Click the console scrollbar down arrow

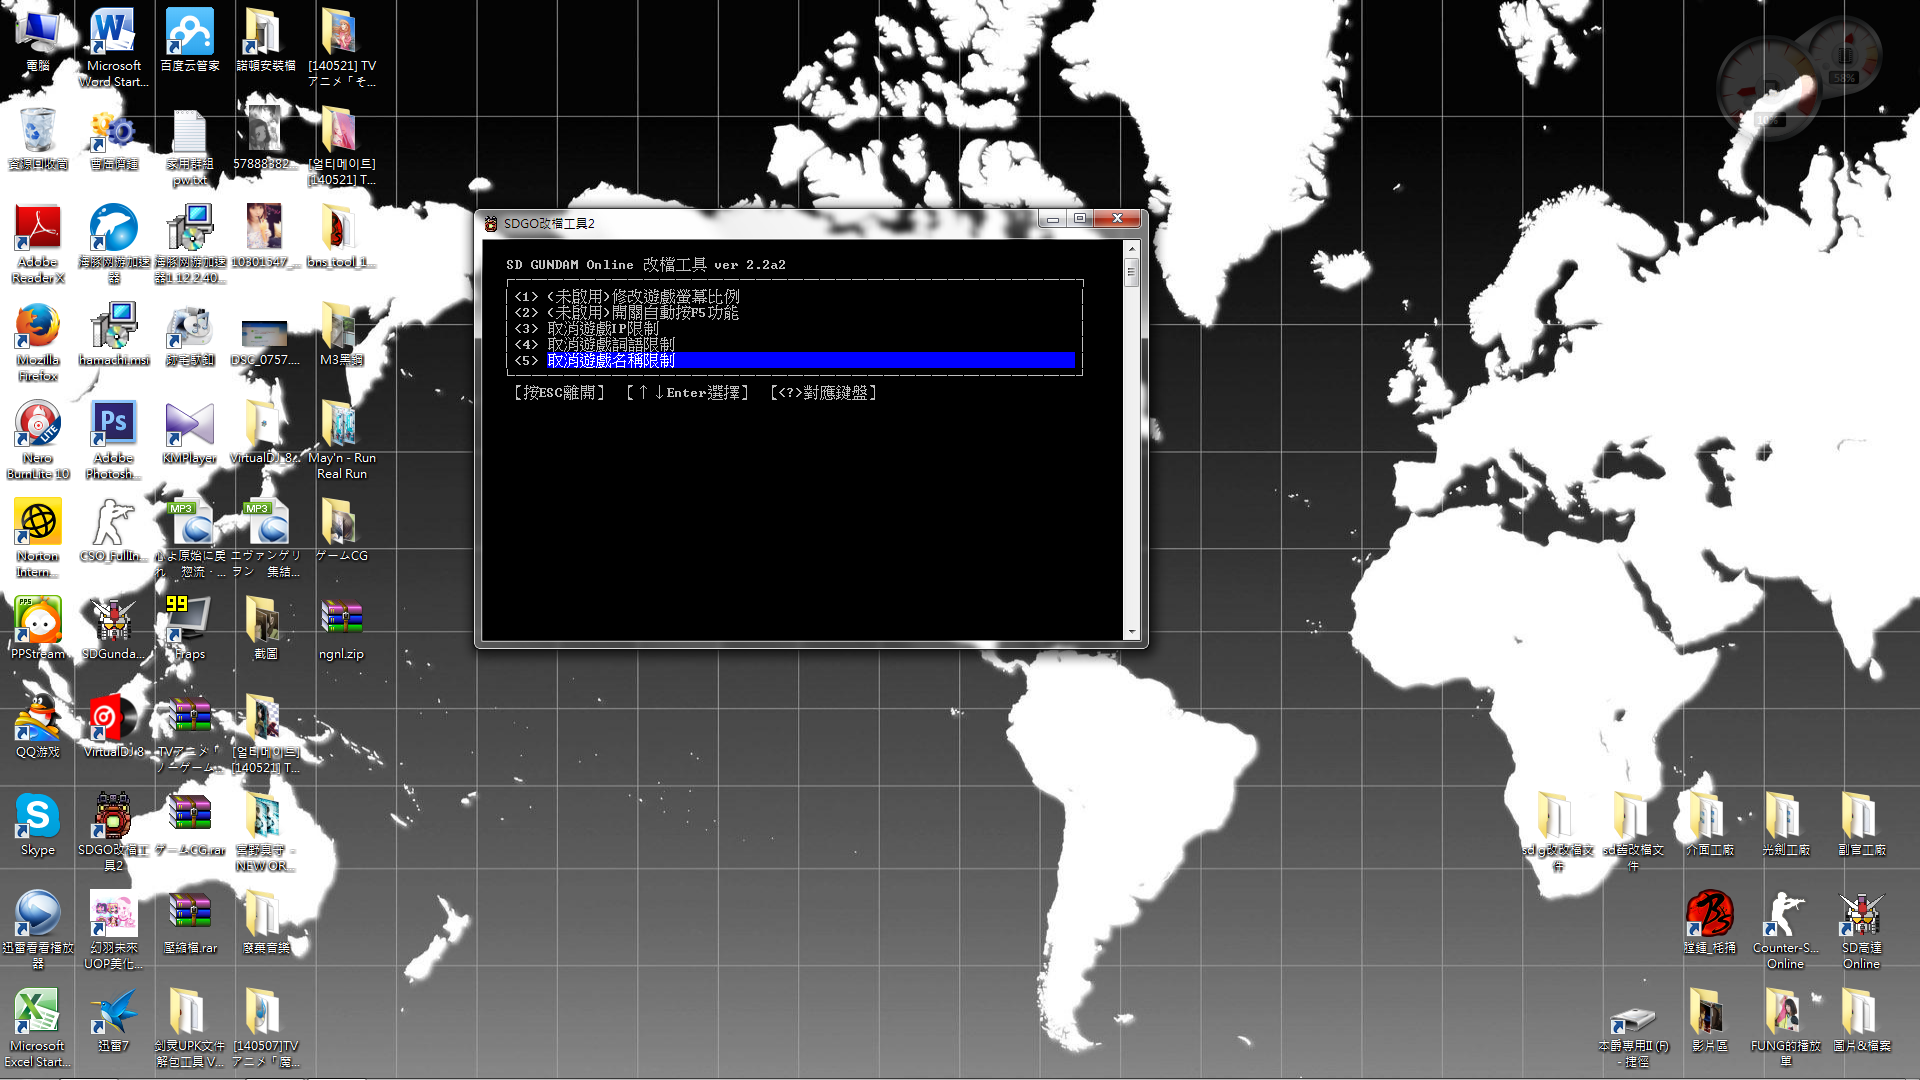click(1132, 632)
